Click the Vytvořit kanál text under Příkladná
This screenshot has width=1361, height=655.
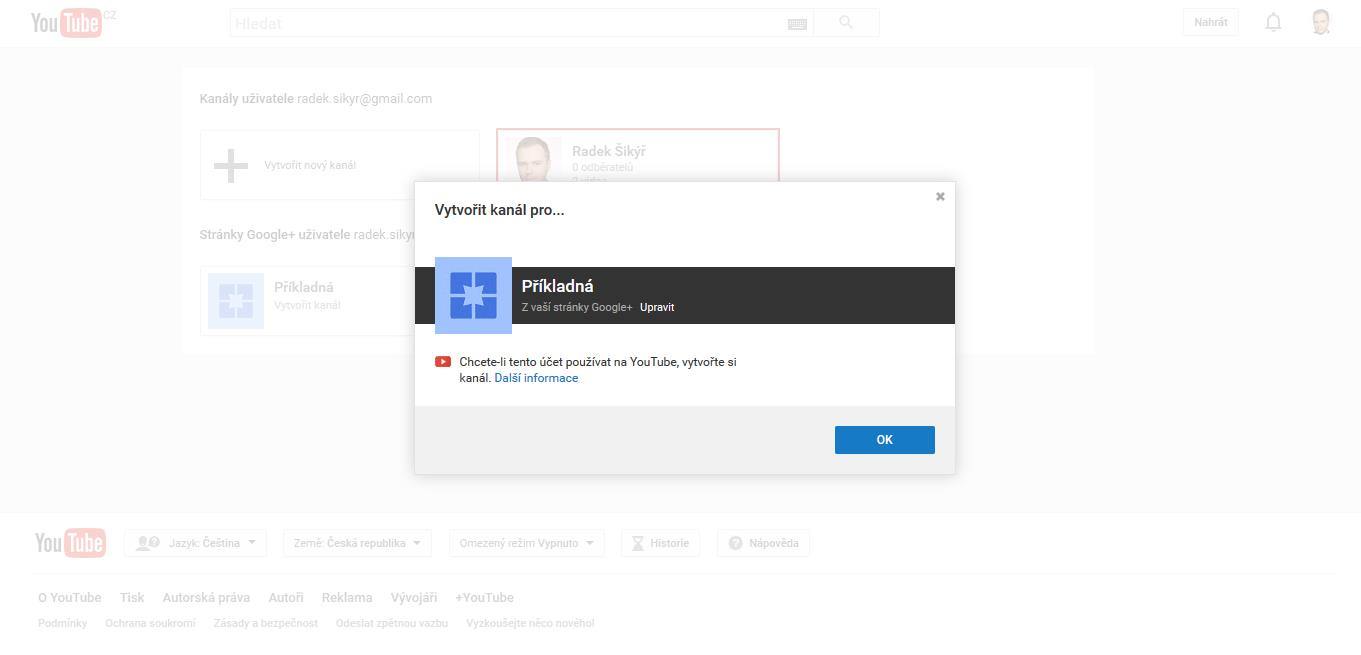pyautogui.click(x=307, y=305)
